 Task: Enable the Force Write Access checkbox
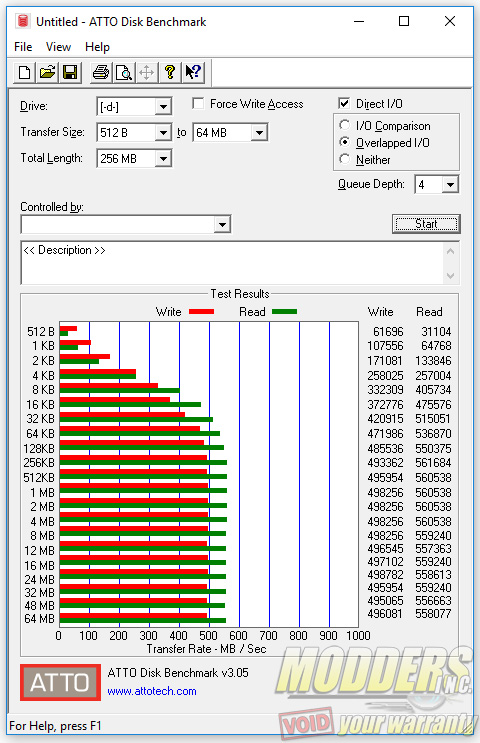tap(199, 103)
